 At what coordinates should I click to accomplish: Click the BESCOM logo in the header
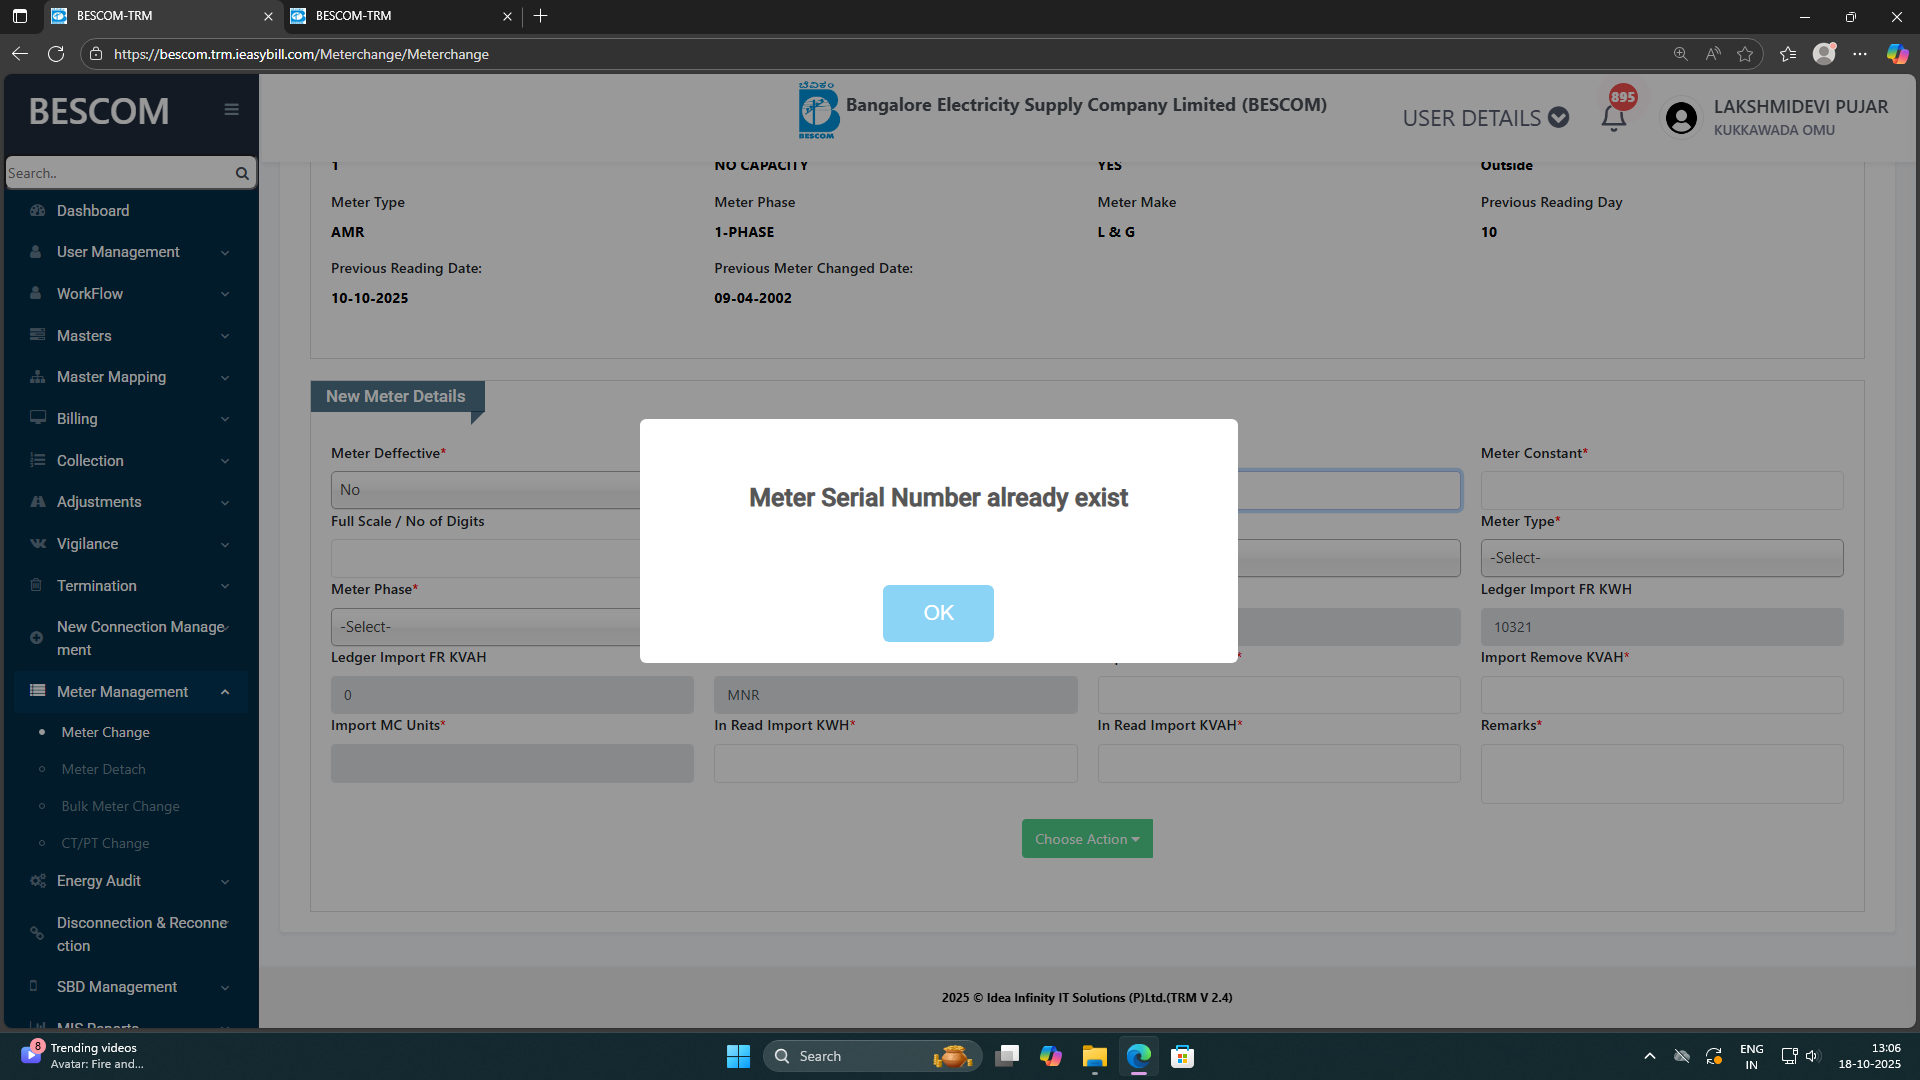(817, 110)
